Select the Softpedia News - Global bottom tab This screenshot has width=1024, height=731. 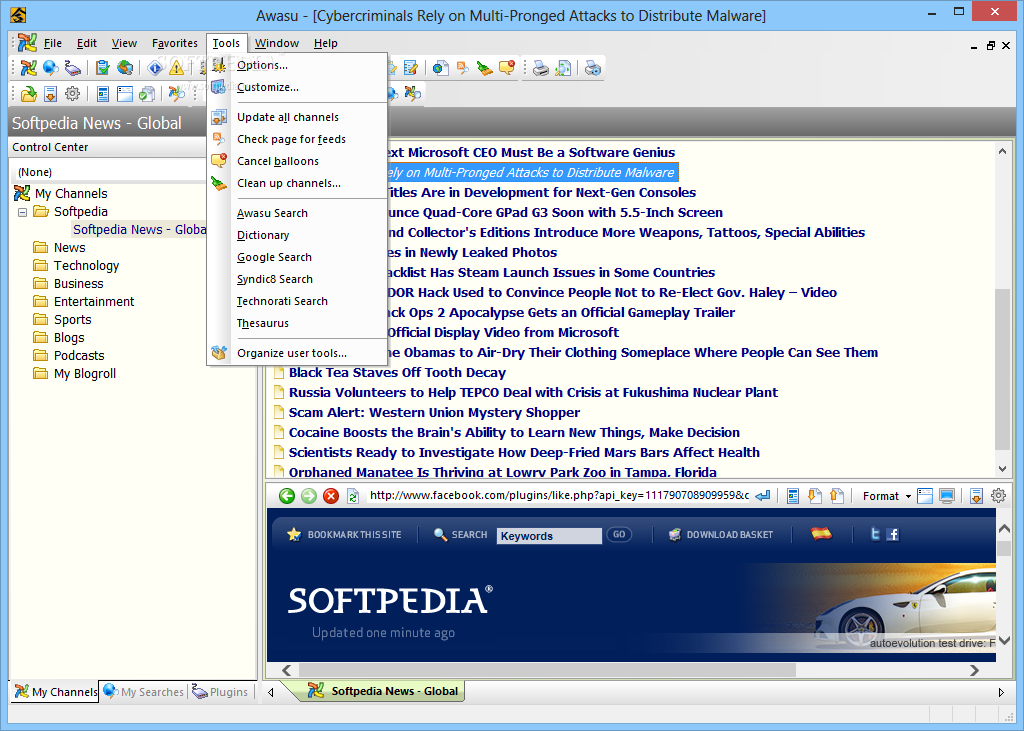[384, 691]
